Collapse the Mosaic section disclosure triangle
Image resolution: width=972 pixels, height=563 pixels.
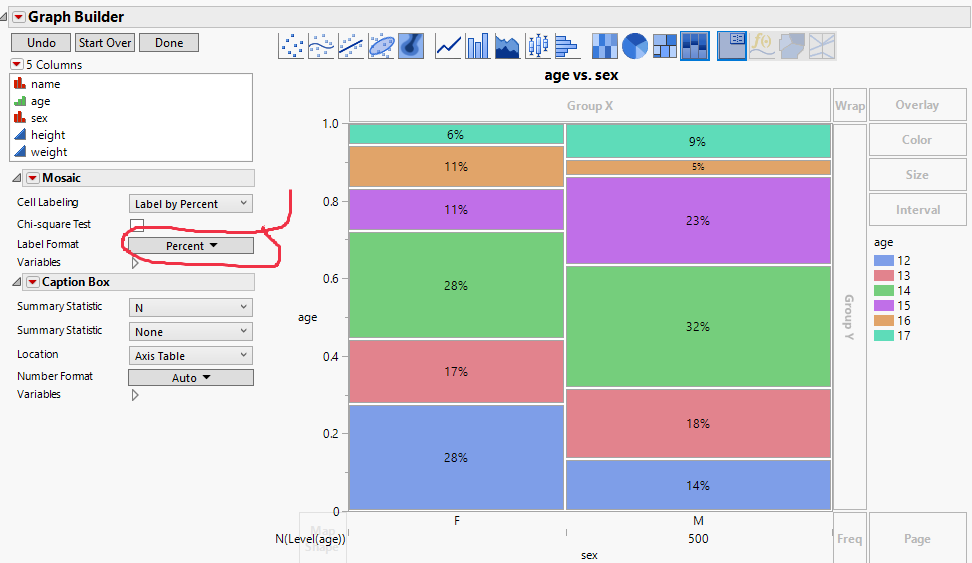(x=17, y=179)
